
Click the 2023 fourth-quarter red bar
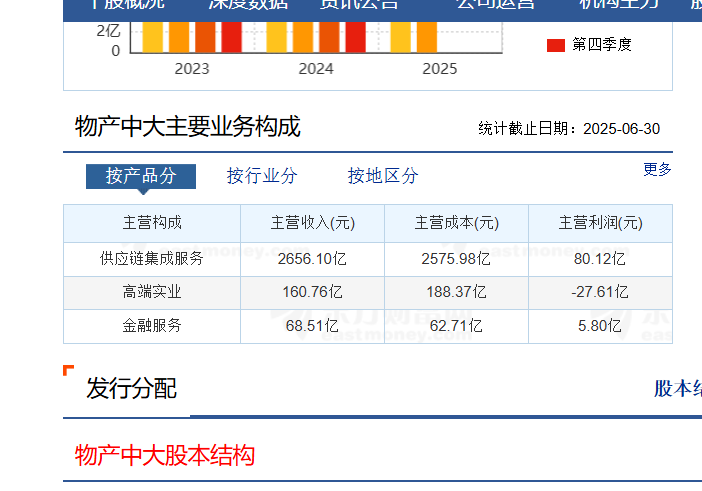(231, 37)
